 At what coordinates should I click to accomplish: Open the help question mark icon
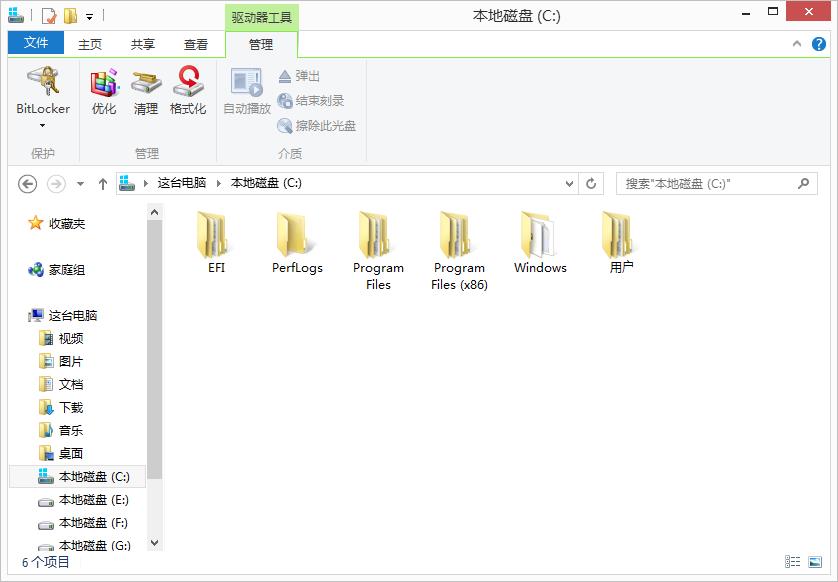coord(819,44)
